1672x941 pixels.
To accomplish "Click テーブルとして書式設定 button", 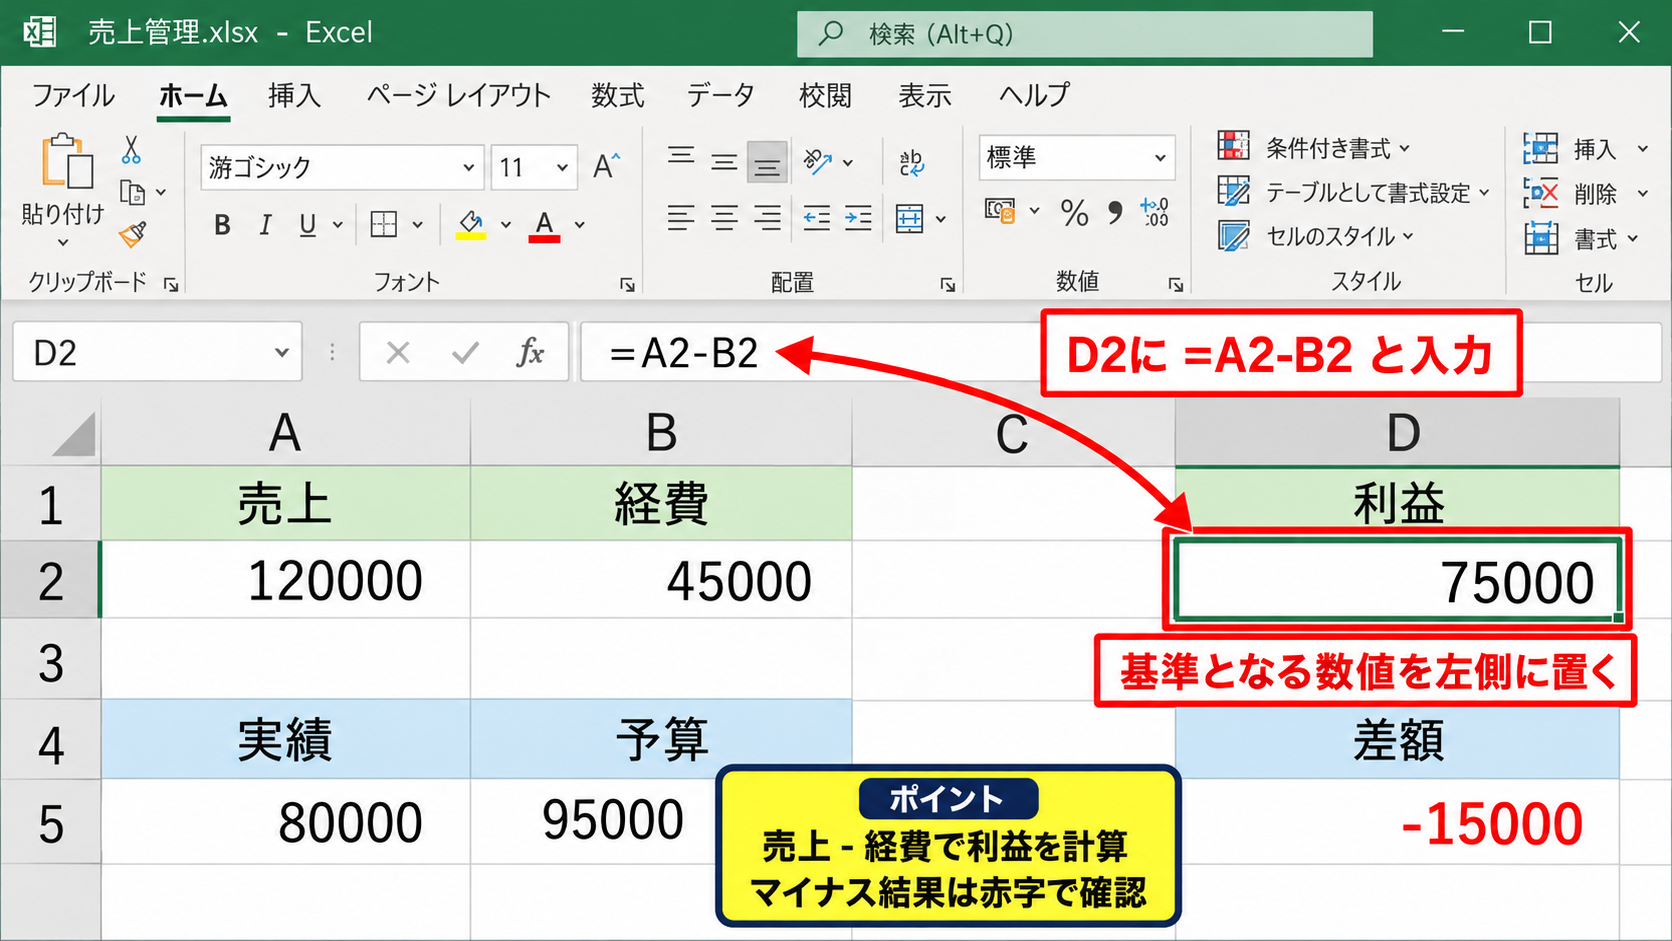I will [1354, 192].
